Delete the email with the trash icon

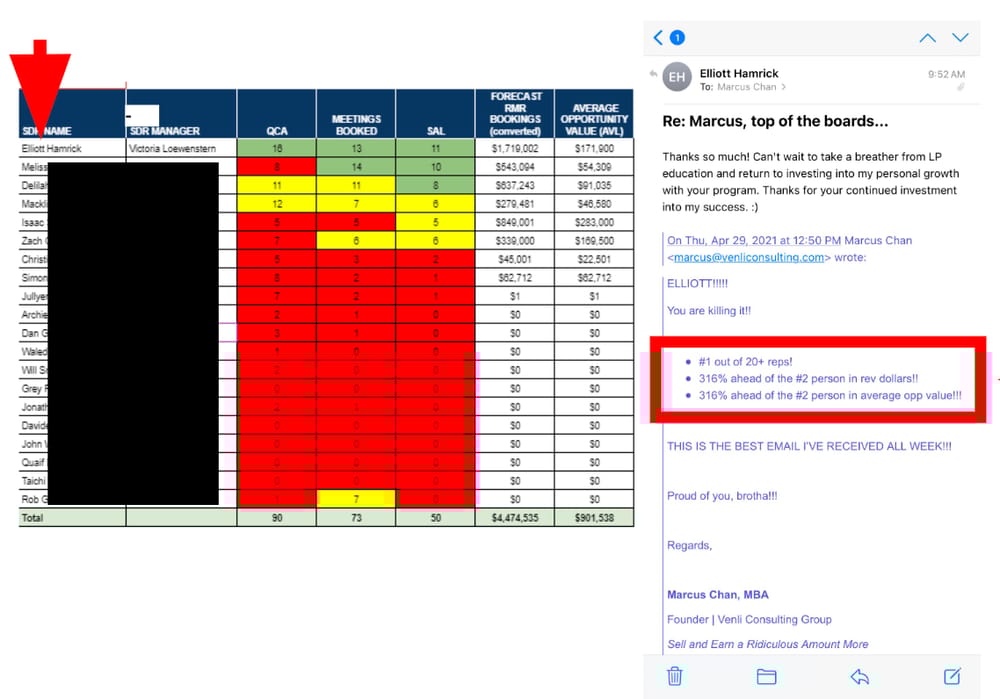click(x=674, y=676)
